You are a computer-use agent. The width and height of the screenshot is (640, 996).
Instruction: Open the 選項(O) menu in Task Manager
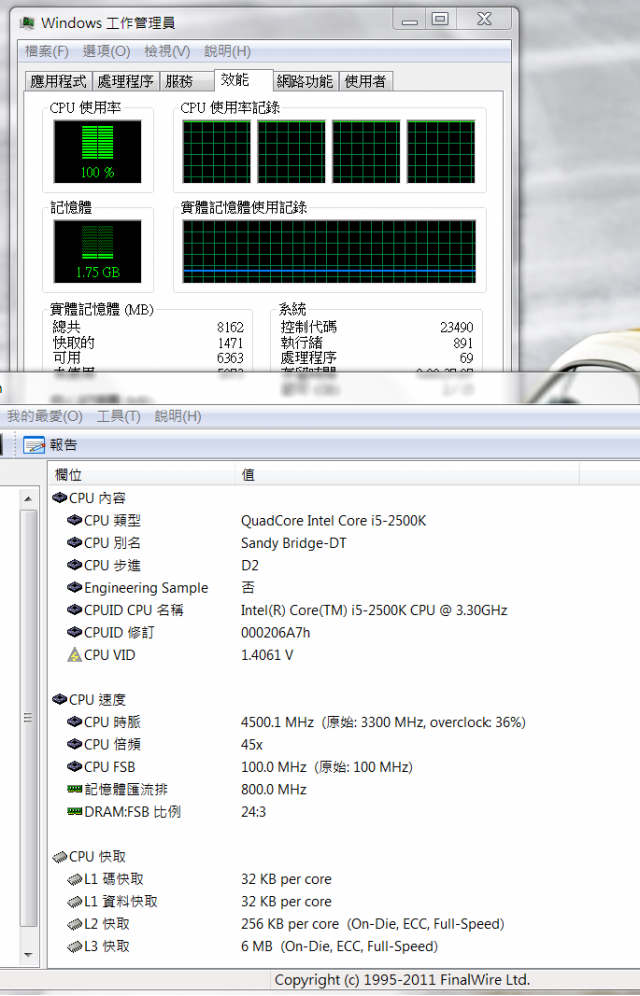pos(106,51)
